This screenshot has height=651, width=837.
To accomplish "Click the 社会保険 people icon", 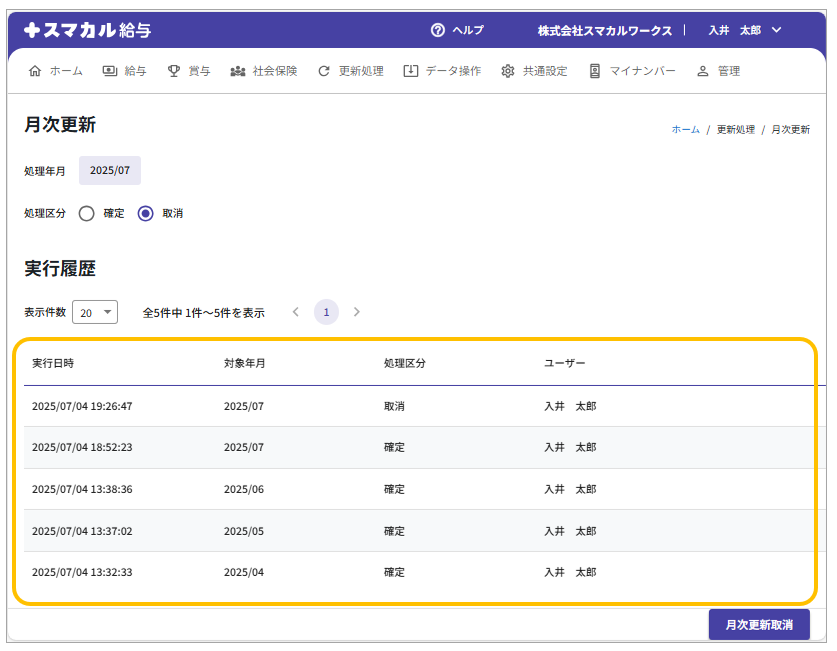I will click(x=238, y=71).
